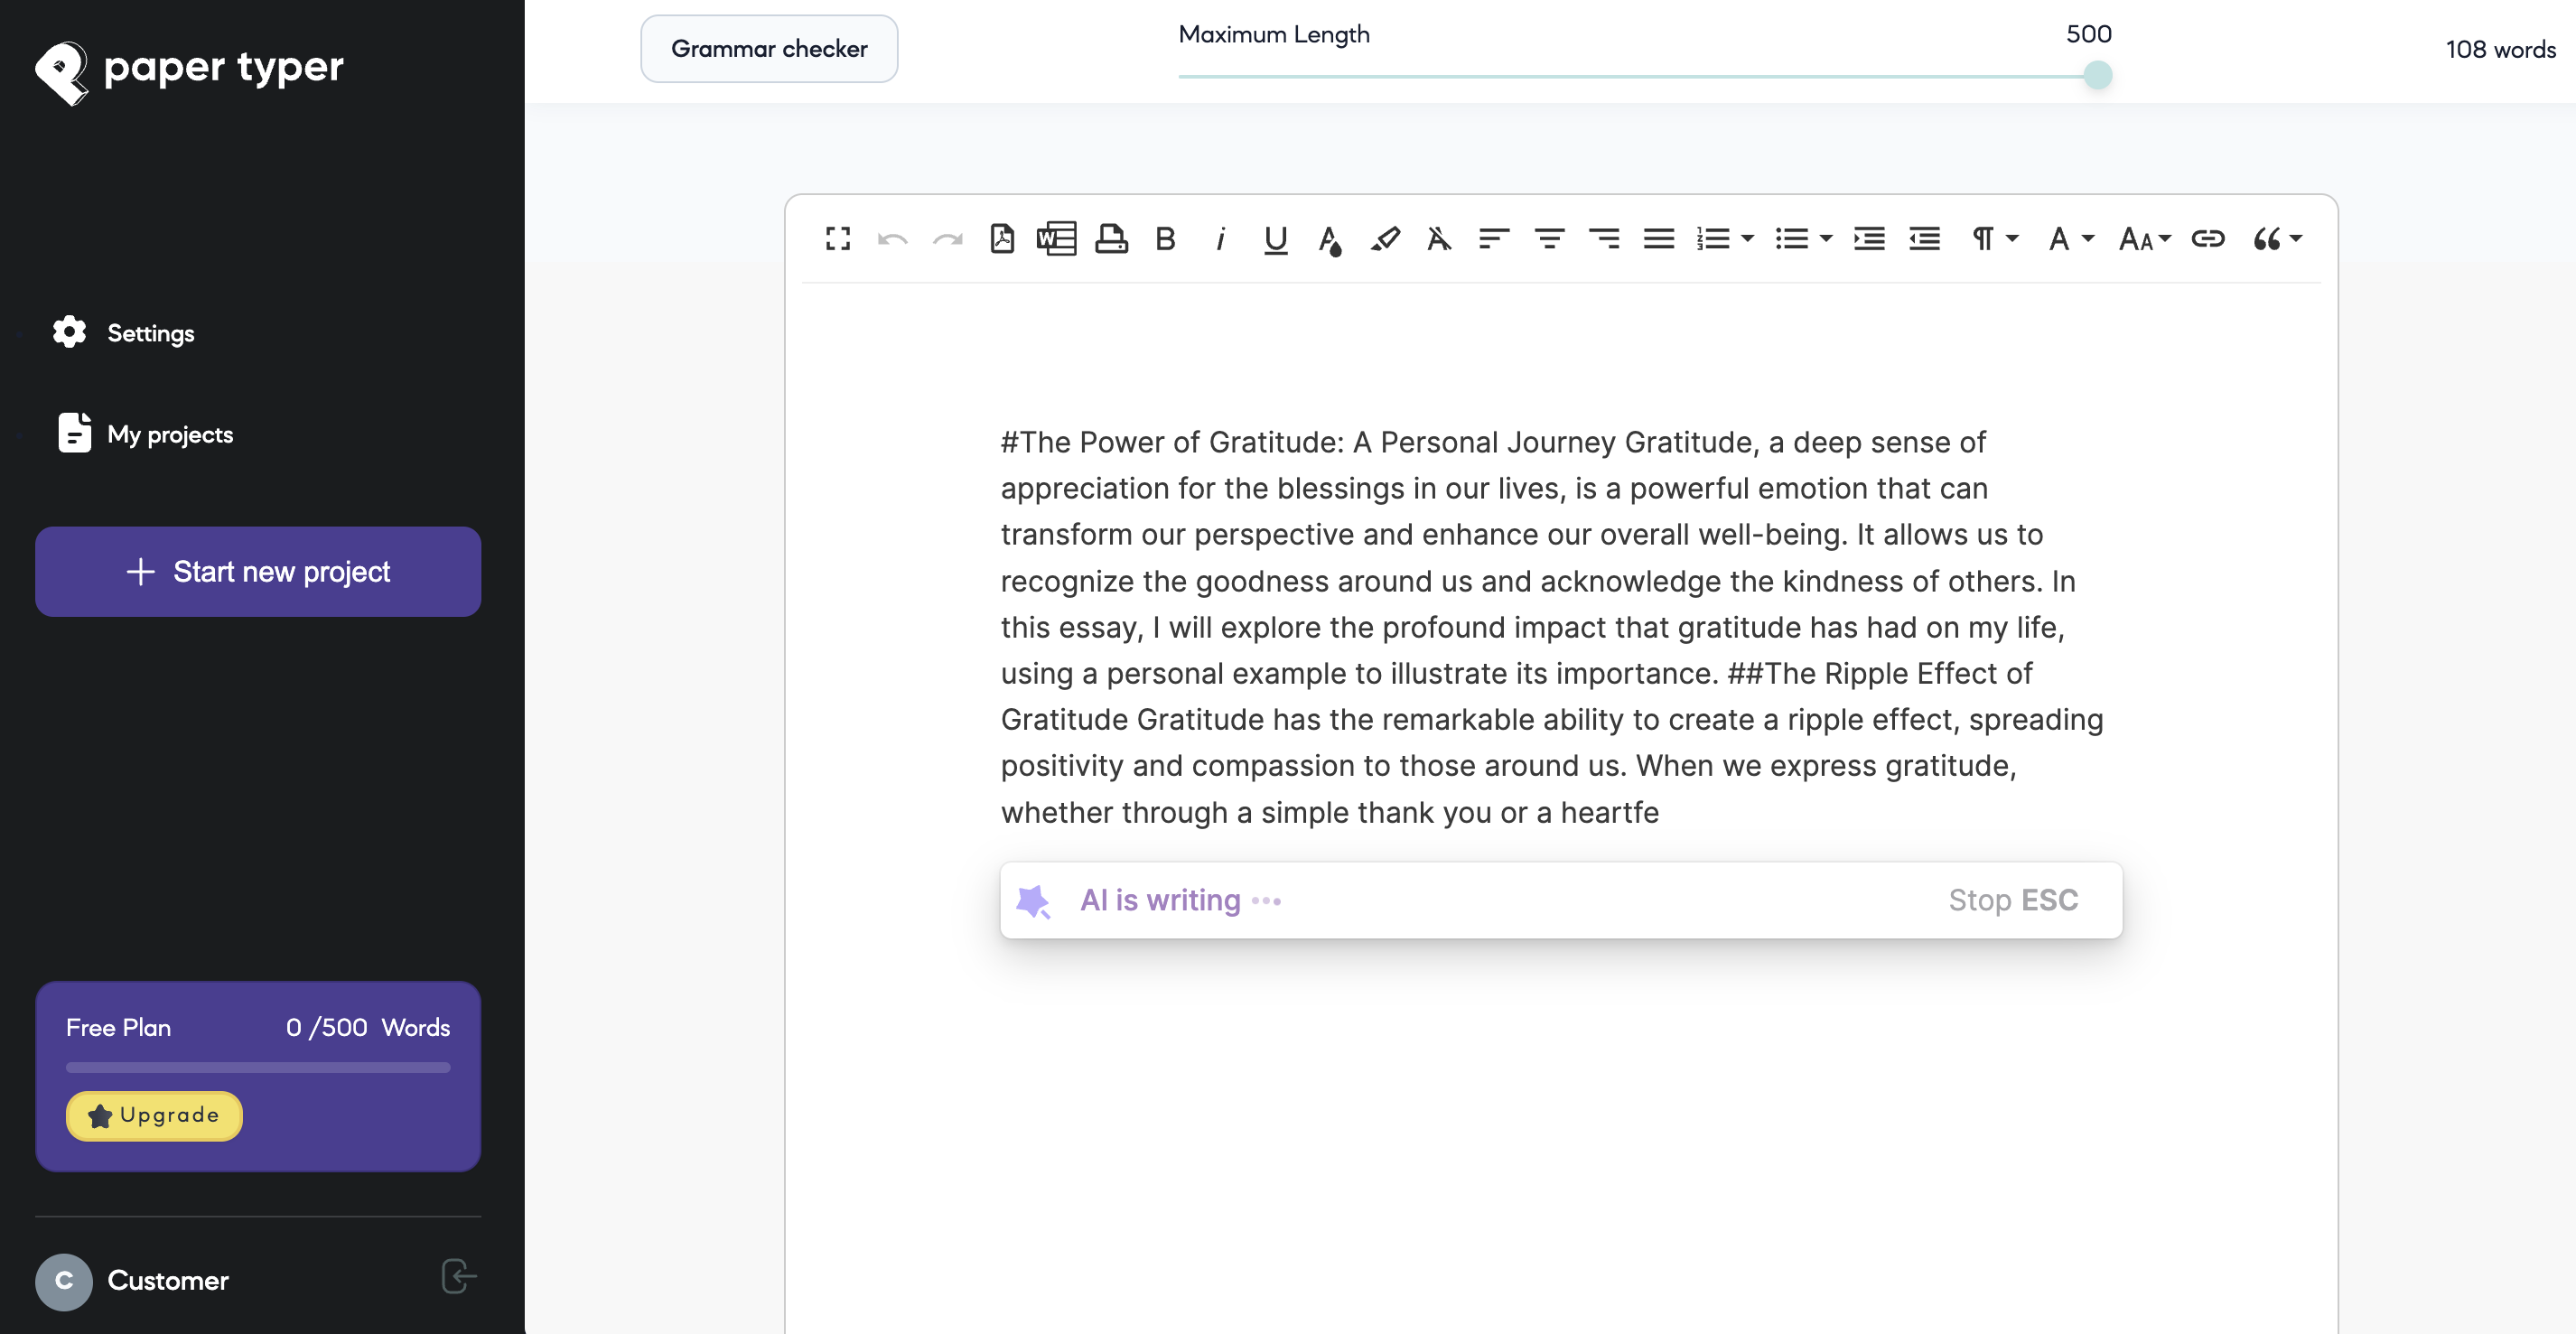2576x1334 pixels.
Task: Toggle fullscreen editor mode icon
Action: 837,238
